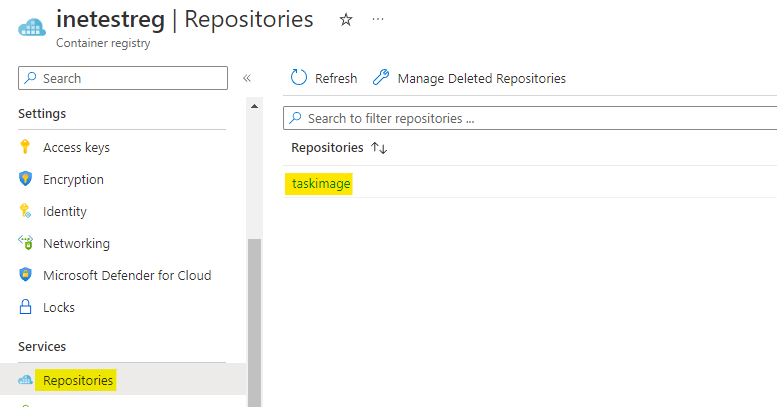The width and height of the screenshot is (777, 407).
Task: Click the Encryption shield icon
Action: point(26,179)
